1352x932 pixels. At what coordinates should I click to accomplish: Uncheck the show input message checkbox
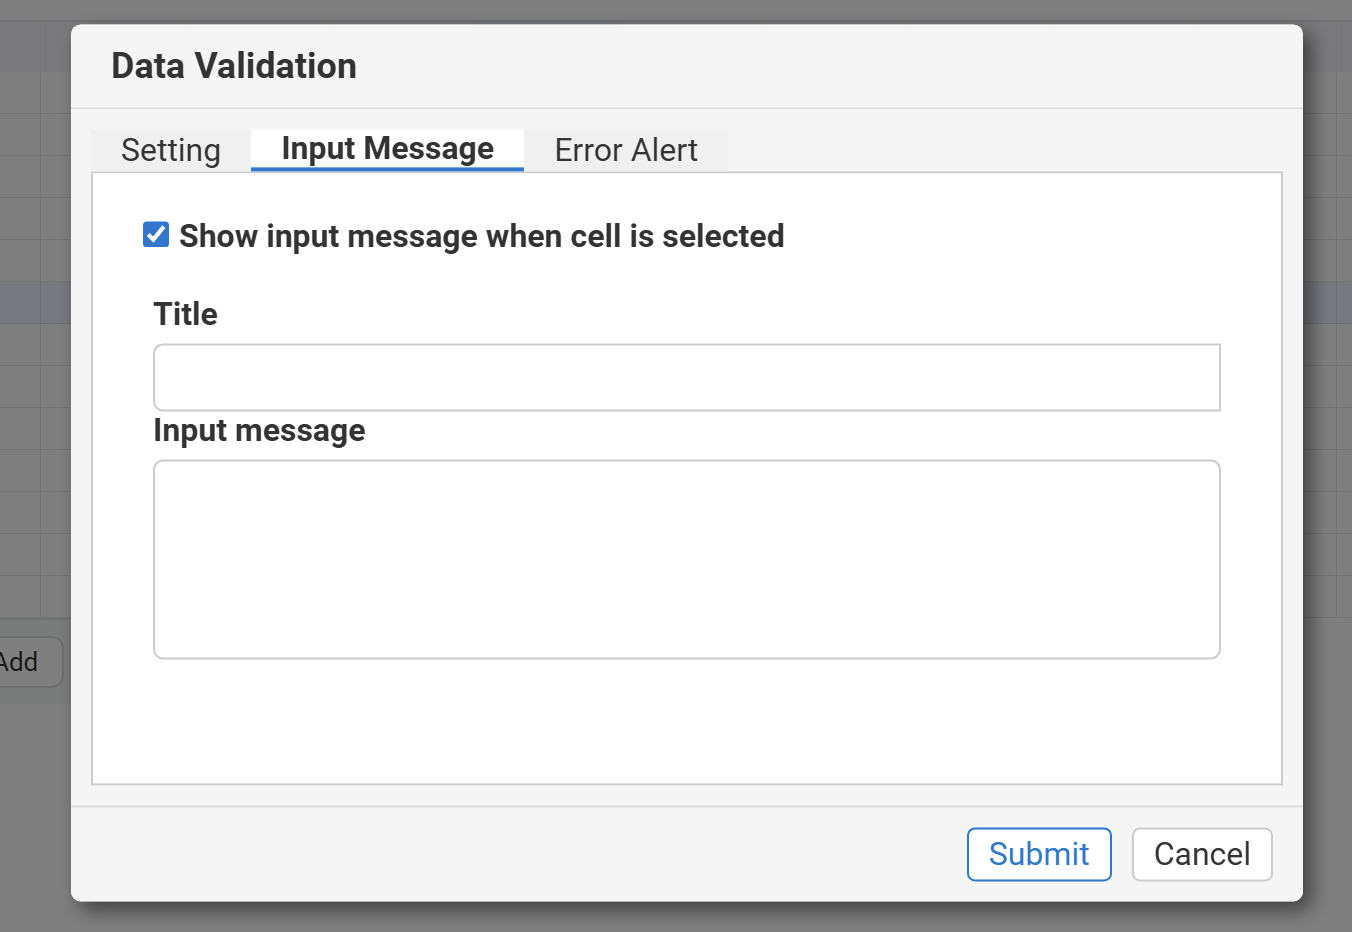tap(156, 235)
